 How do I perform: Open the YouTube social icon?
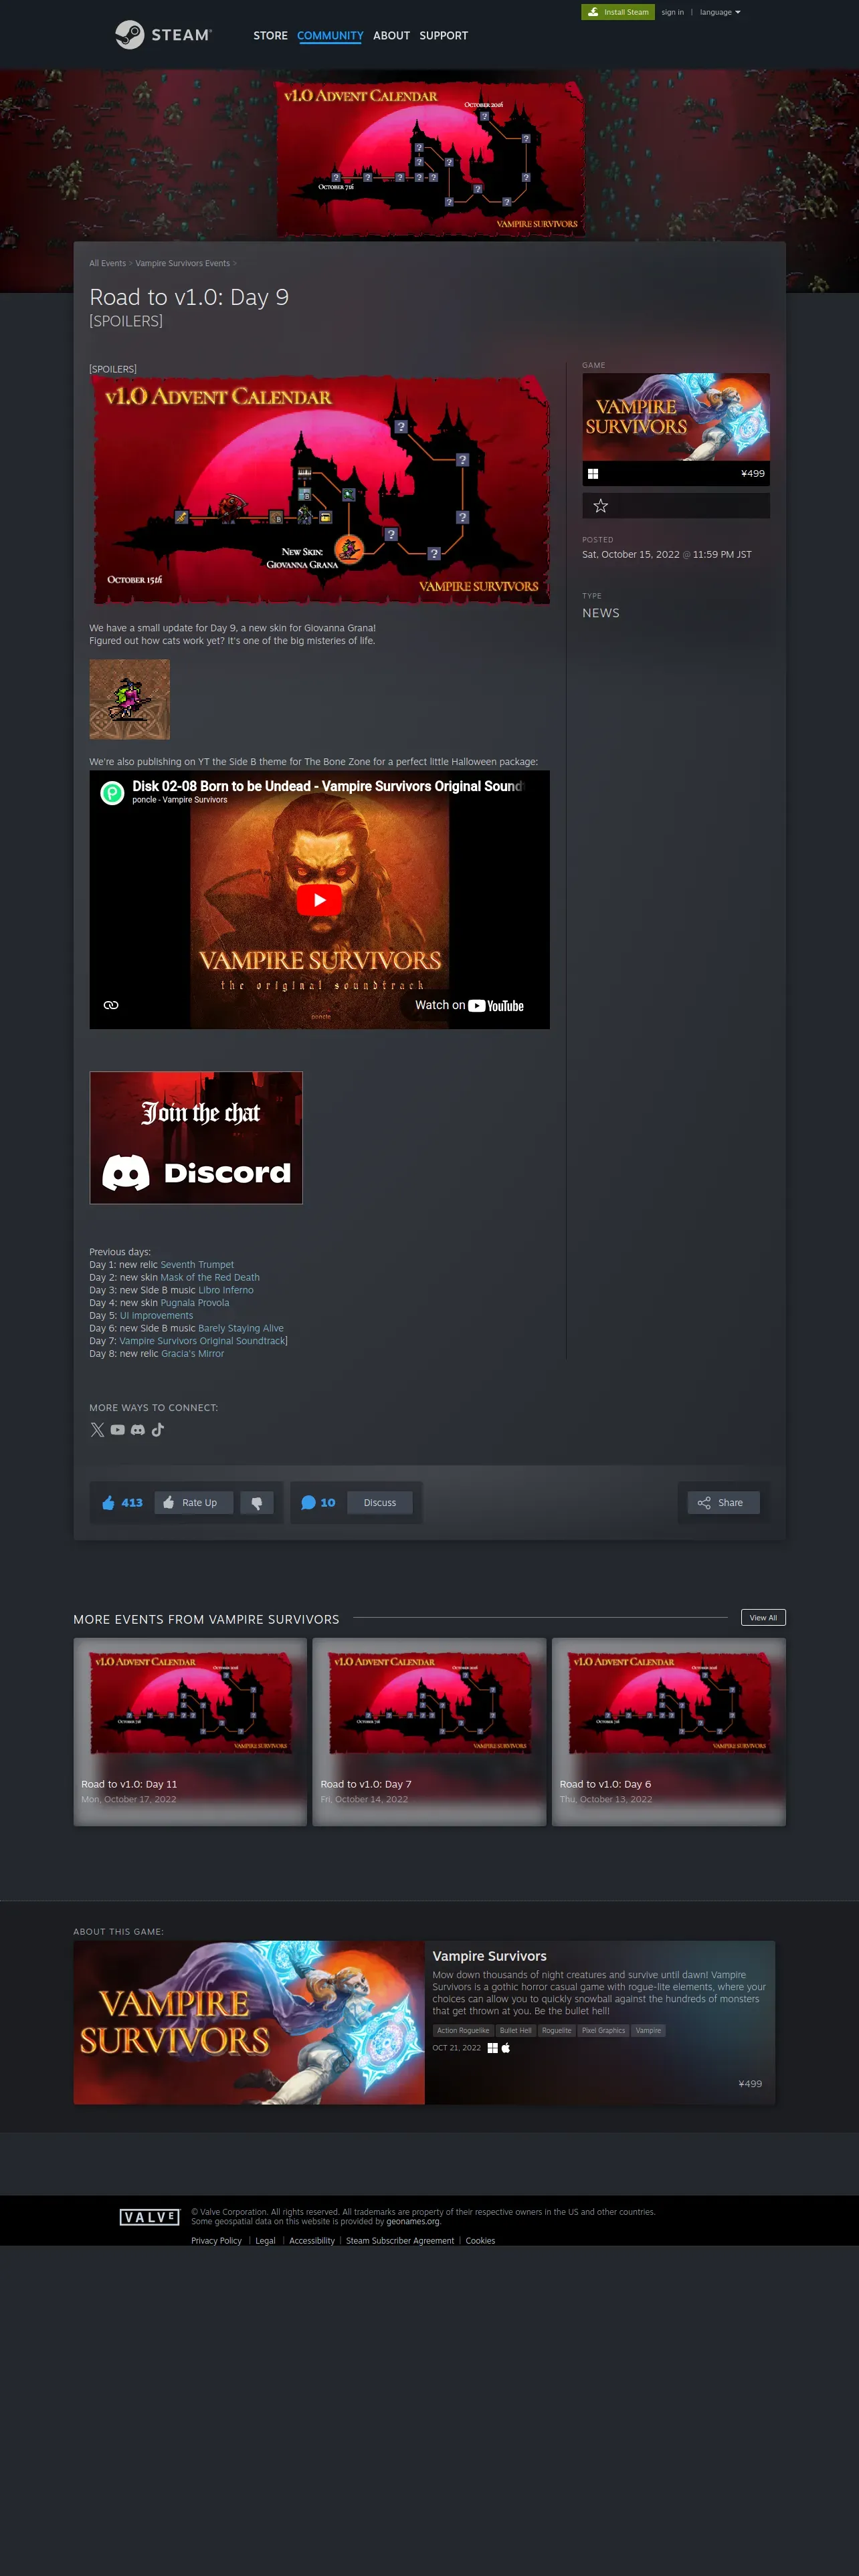(x=118, y=1430)
